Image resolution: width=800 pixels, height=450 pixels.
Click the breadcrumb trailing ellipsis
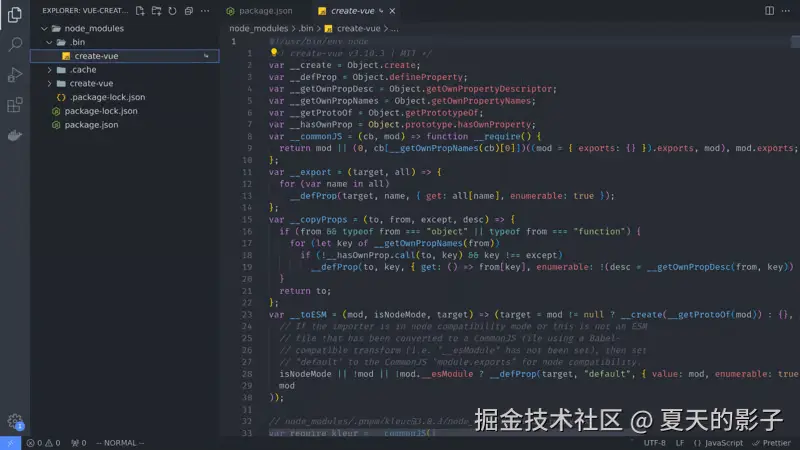click(395, 29)
